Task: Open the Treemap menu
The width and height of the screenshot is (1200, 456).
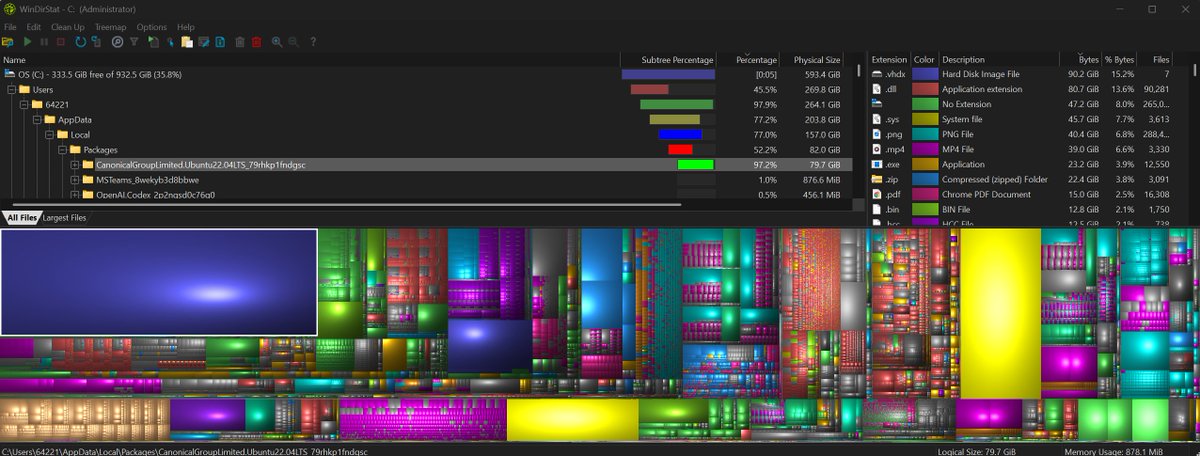Action: click(x=111, y=27)
